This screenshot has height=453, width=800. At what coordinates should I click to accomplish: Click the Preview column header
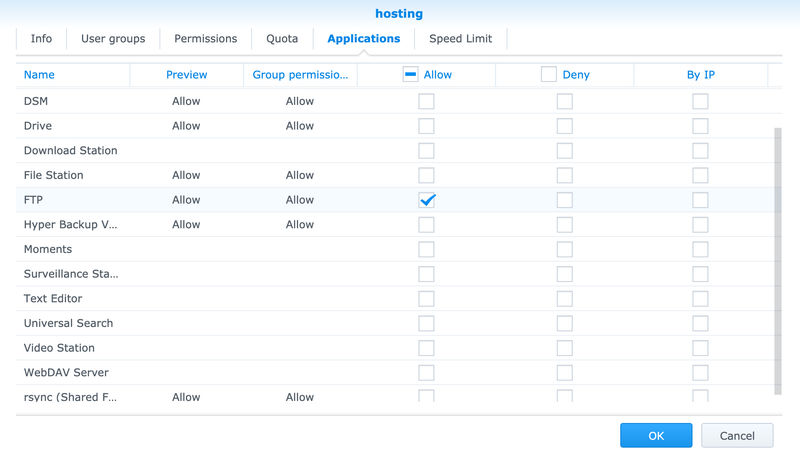point(187,75)
